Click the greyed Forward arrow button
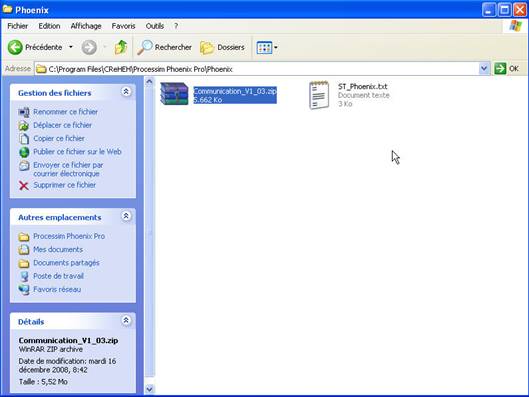Viewport: 529px width, 397px height. [x=89, y=47]
